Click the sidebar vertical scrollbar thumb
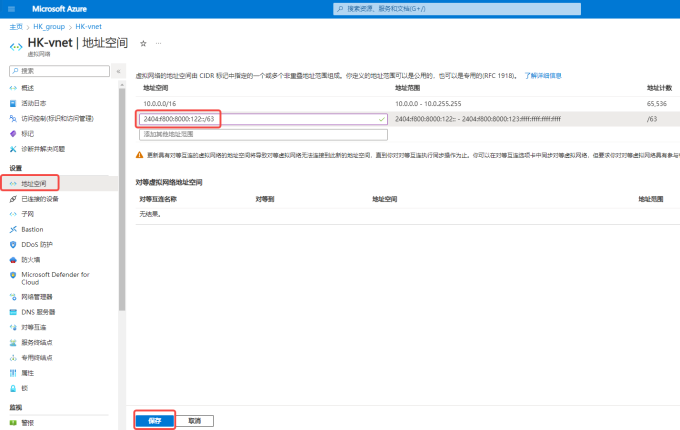Screen dimensions: 680x430 pos(122,199)
